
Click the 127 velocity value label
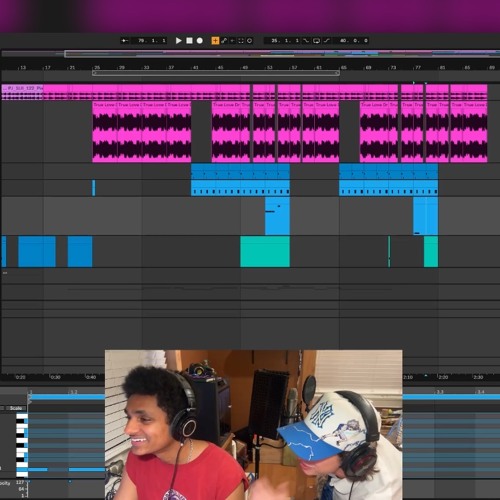(x=20, y=482)
